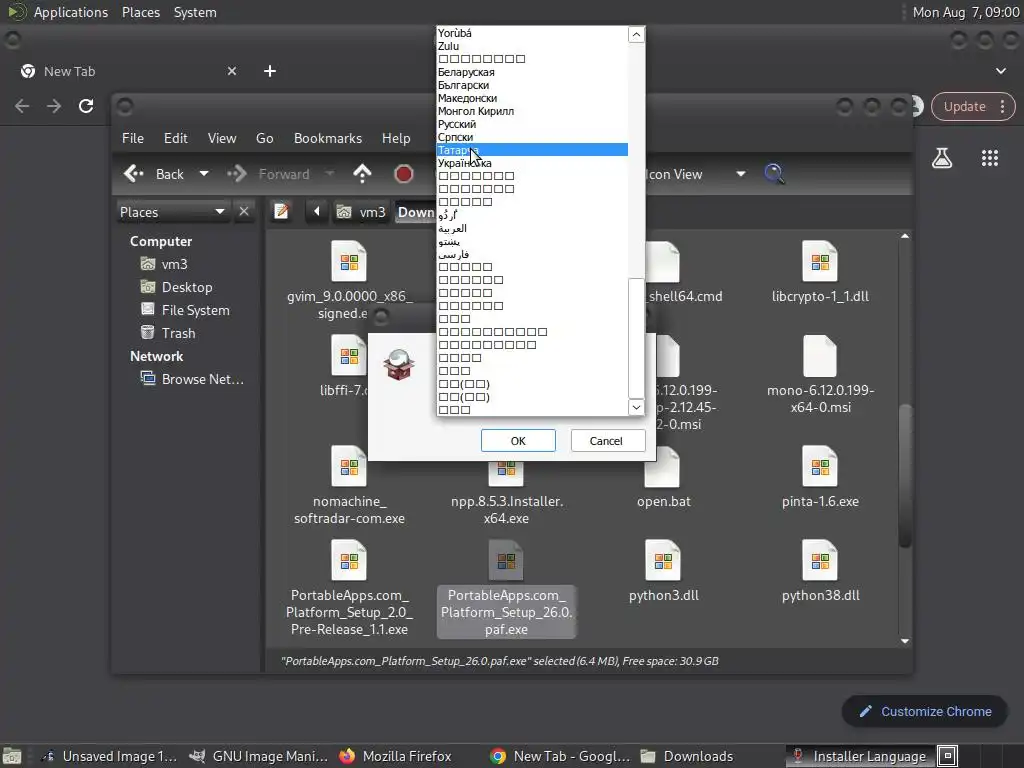Open the Icon View mode dropdown

click(696, 174)
